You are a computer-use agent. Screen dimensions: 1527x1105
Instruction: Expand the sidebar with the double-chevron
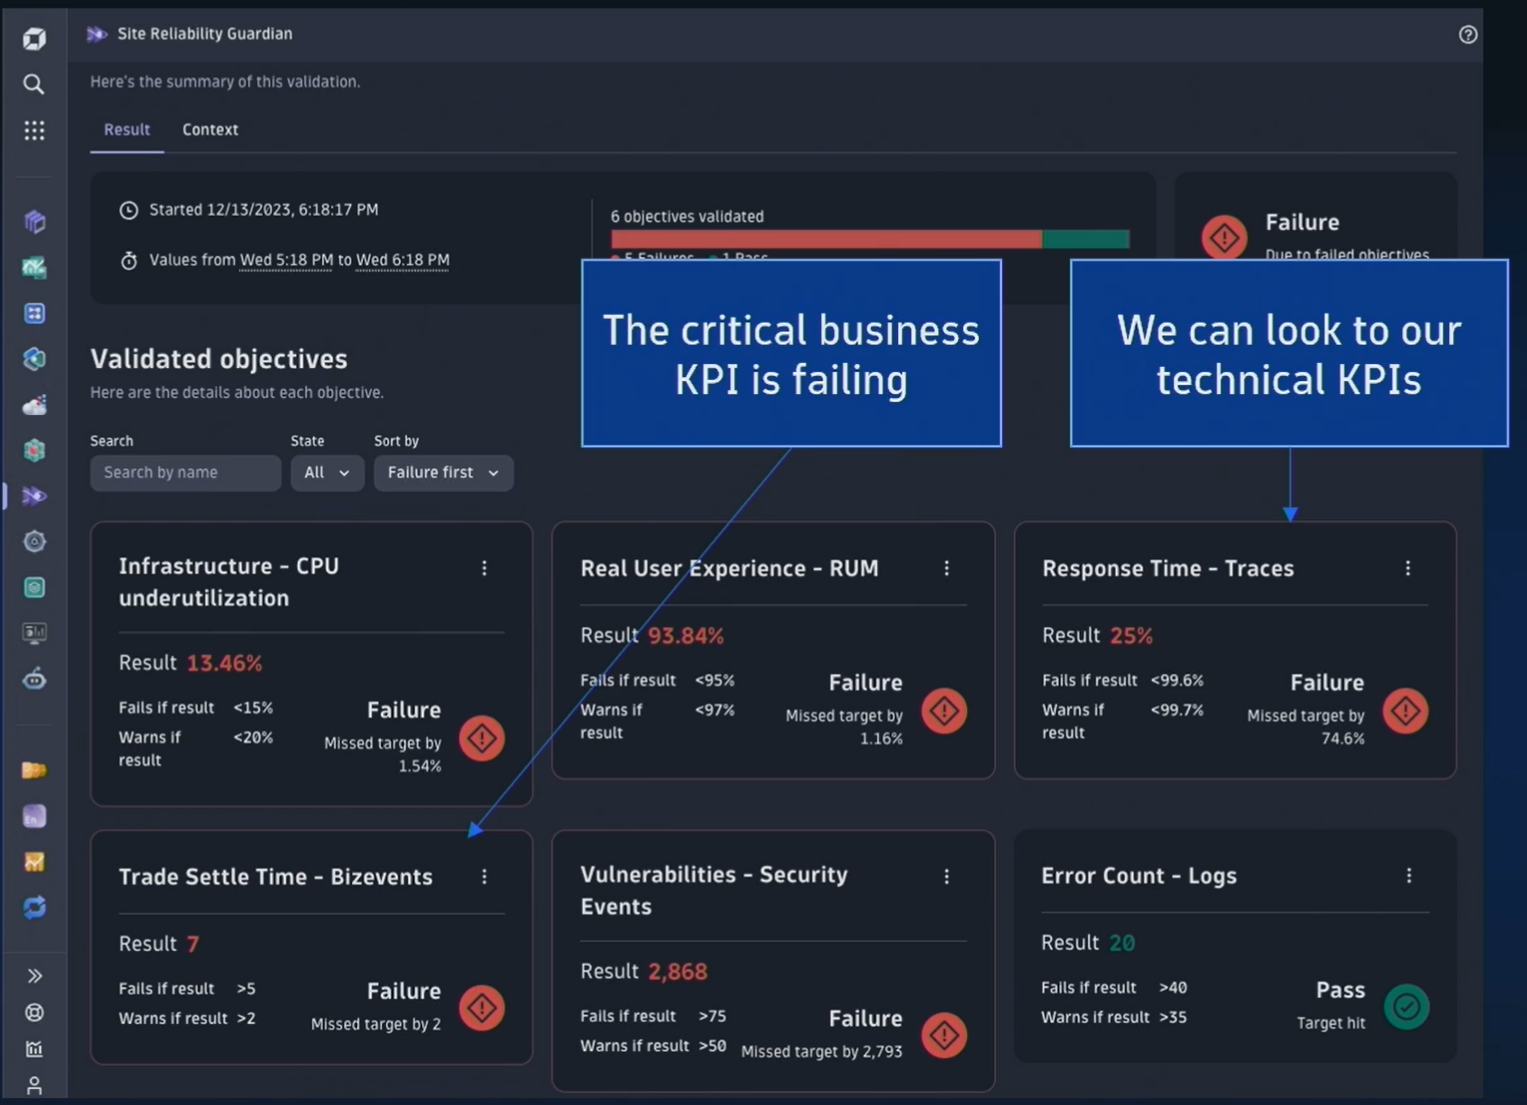[33, 975]
